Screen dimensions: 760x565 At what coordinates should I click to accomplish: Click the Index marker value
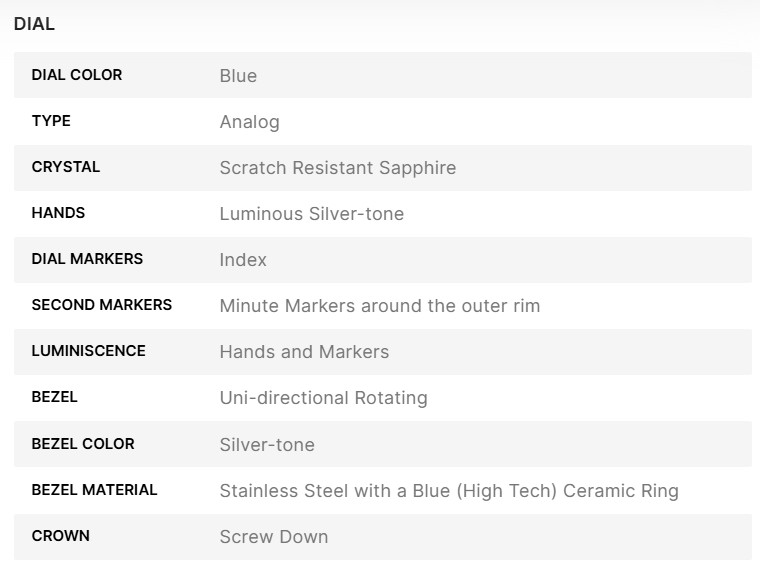tap(243, 260)
